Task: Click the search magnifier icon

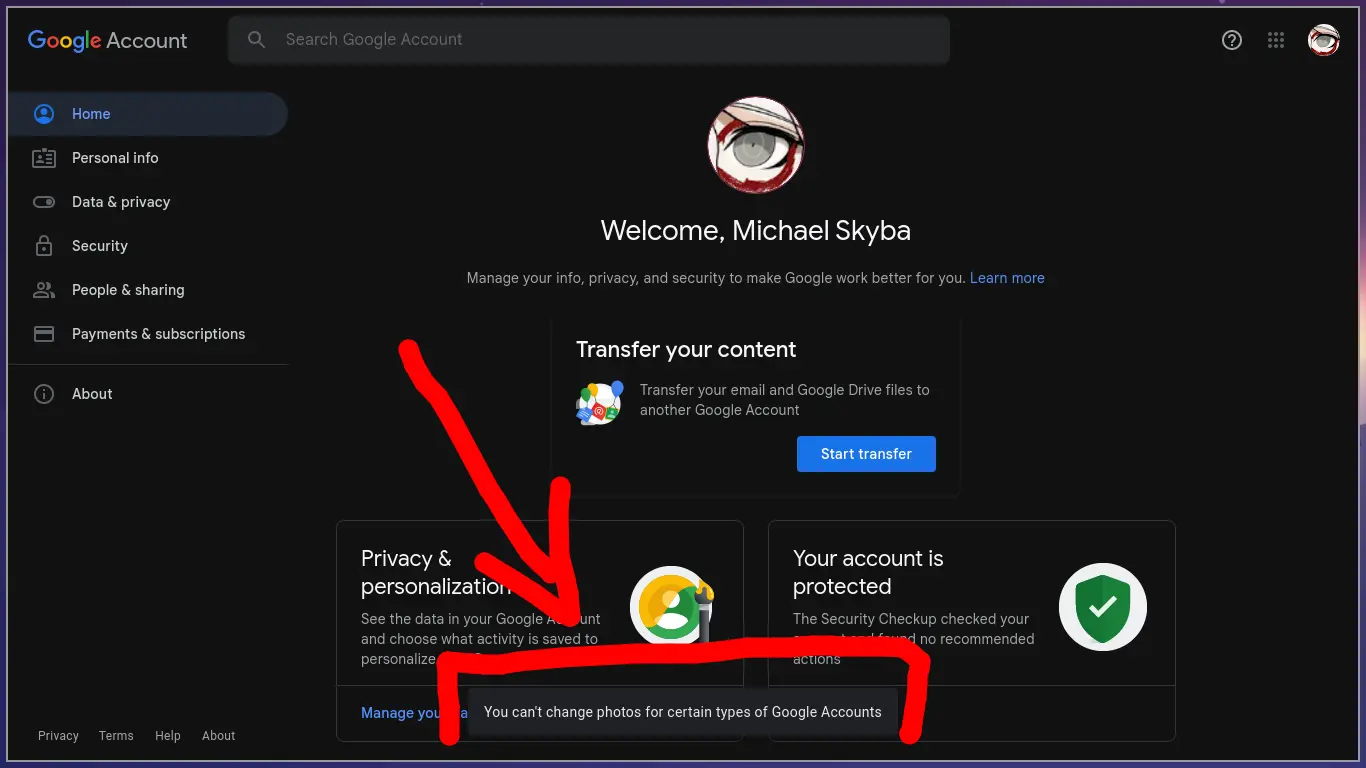Action: [257, 40]
